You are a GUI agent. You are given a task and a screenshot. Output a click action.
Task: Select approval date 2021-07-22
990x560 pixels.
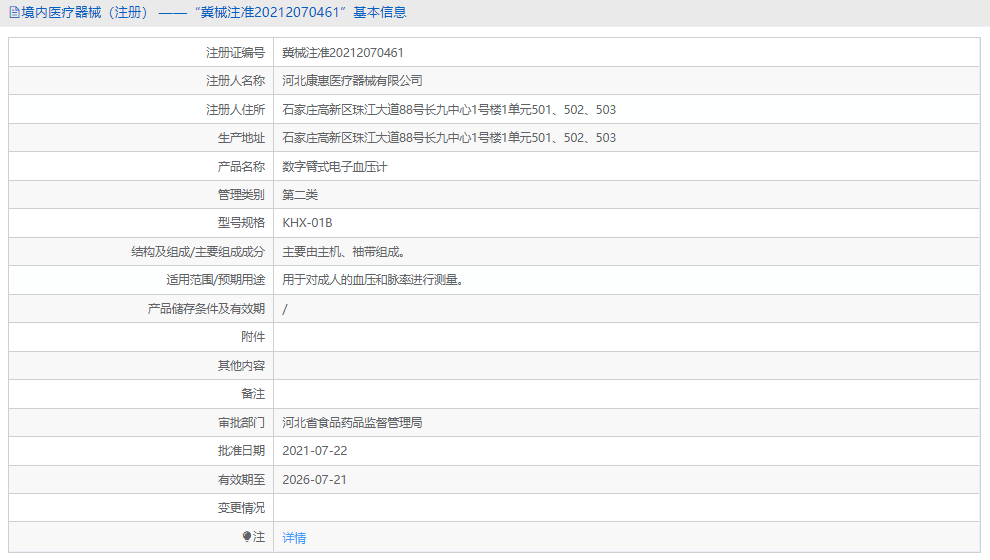314,451
